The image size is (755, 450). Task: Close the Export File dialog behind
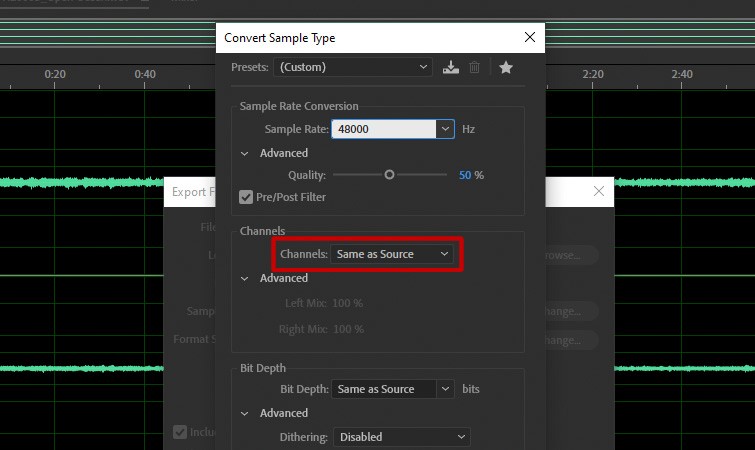pyautogui.click(x=599, y=191)
